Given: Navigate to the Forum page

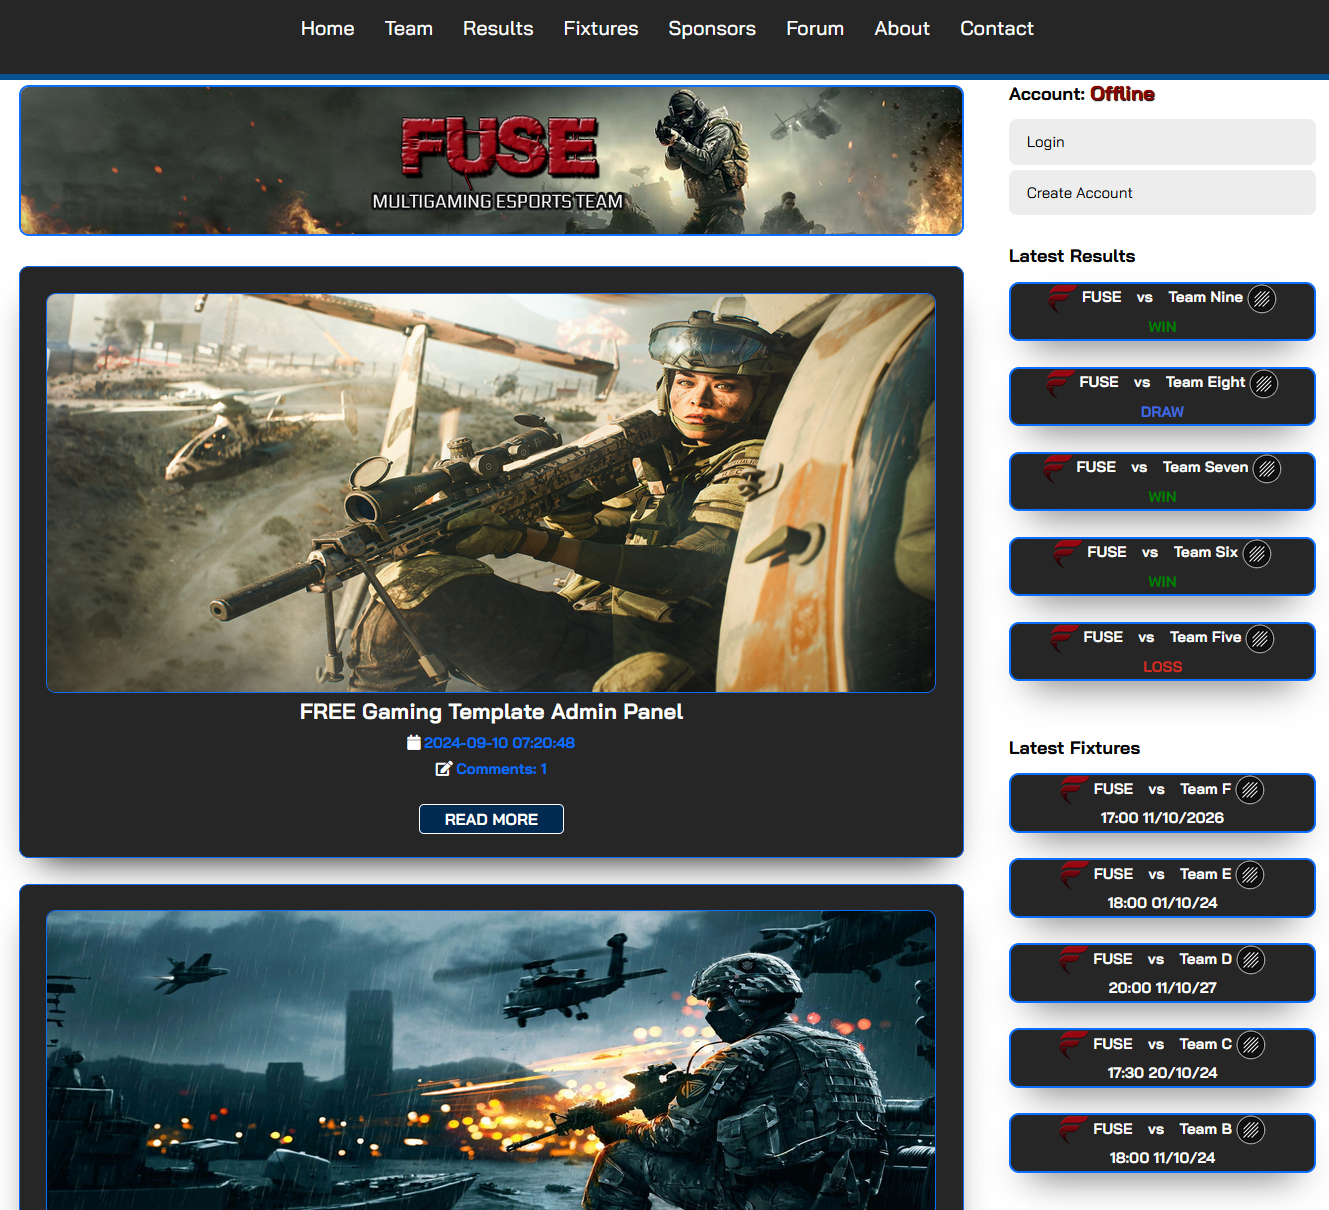Looking at the screenshot, I should [815, 29].
